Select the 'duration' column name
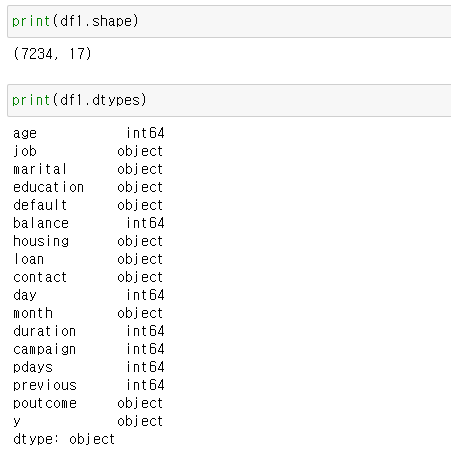This screenshot has height=455, width=451. coord(45,331)
